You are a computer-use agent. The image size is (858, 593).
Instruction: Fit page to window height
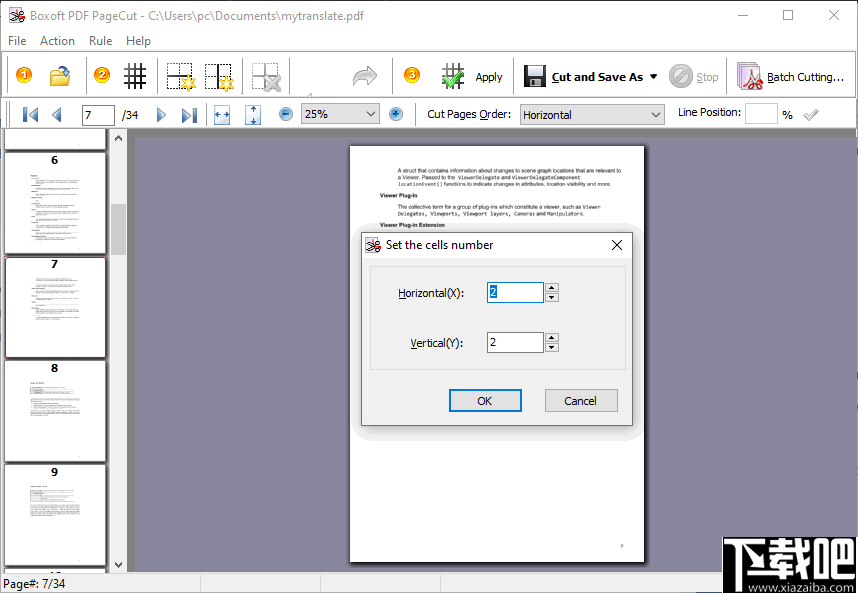(x=252, y=114)
